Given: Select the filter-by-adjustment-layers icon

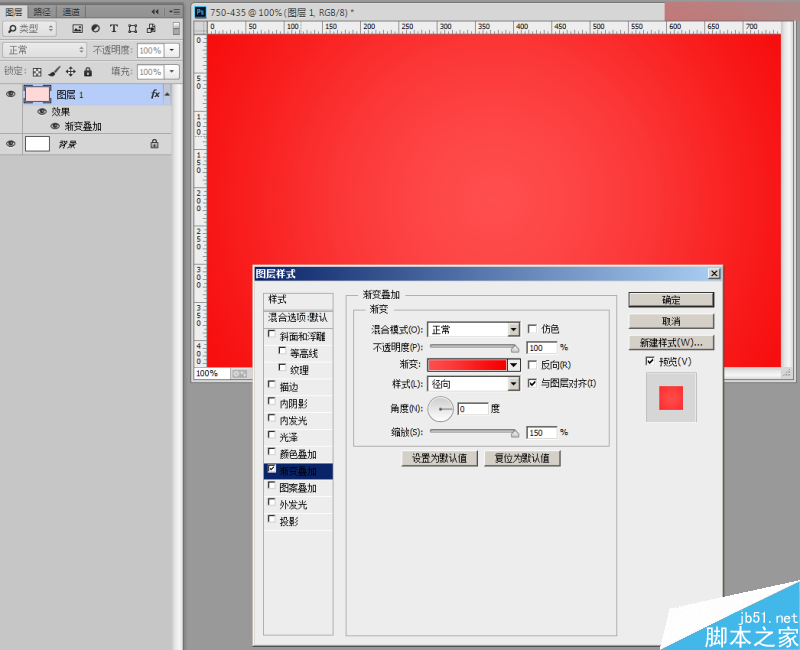Looking at the screenshot, I should (96, 28).
